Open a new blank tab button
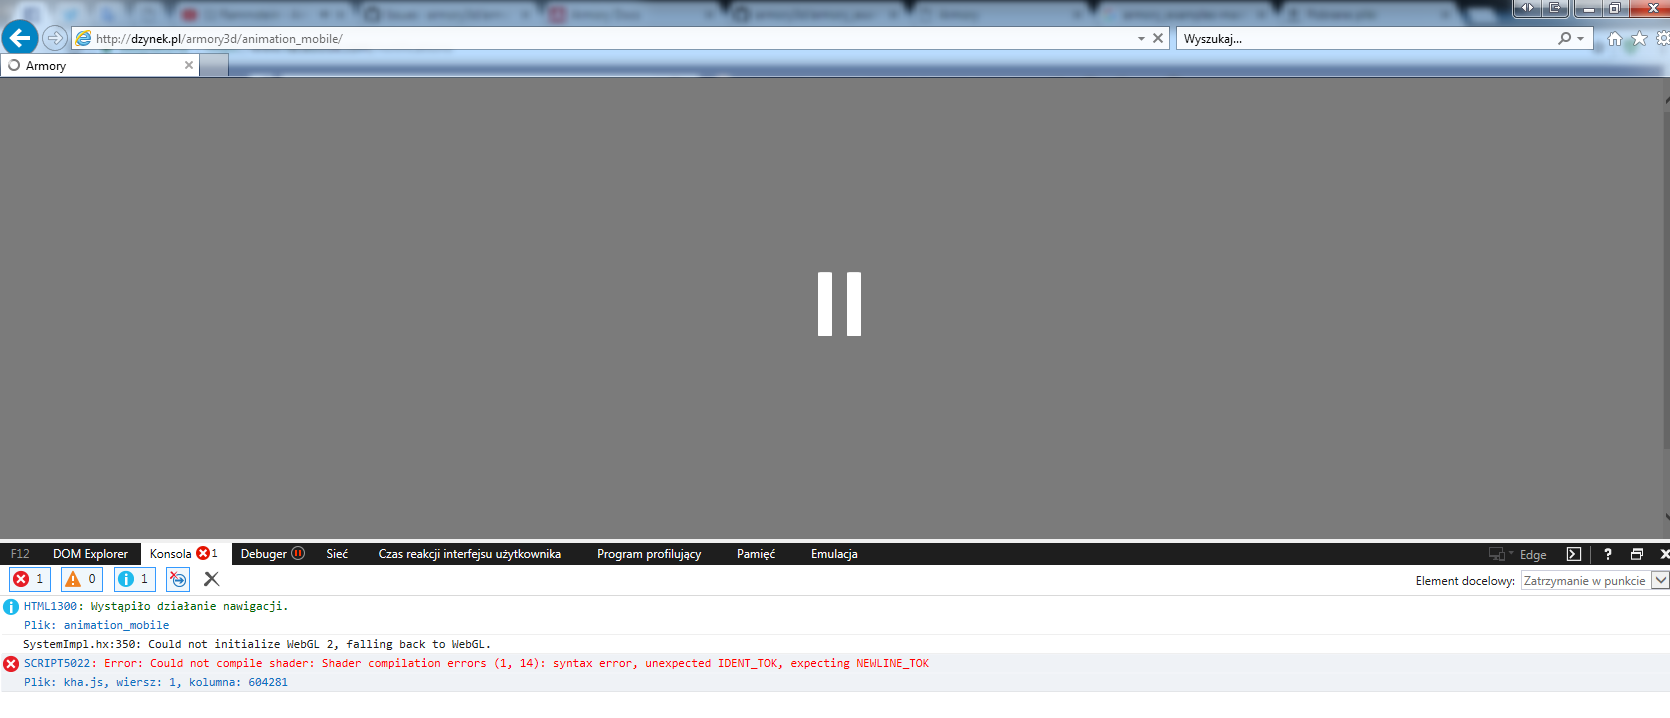 pos(214,65)
